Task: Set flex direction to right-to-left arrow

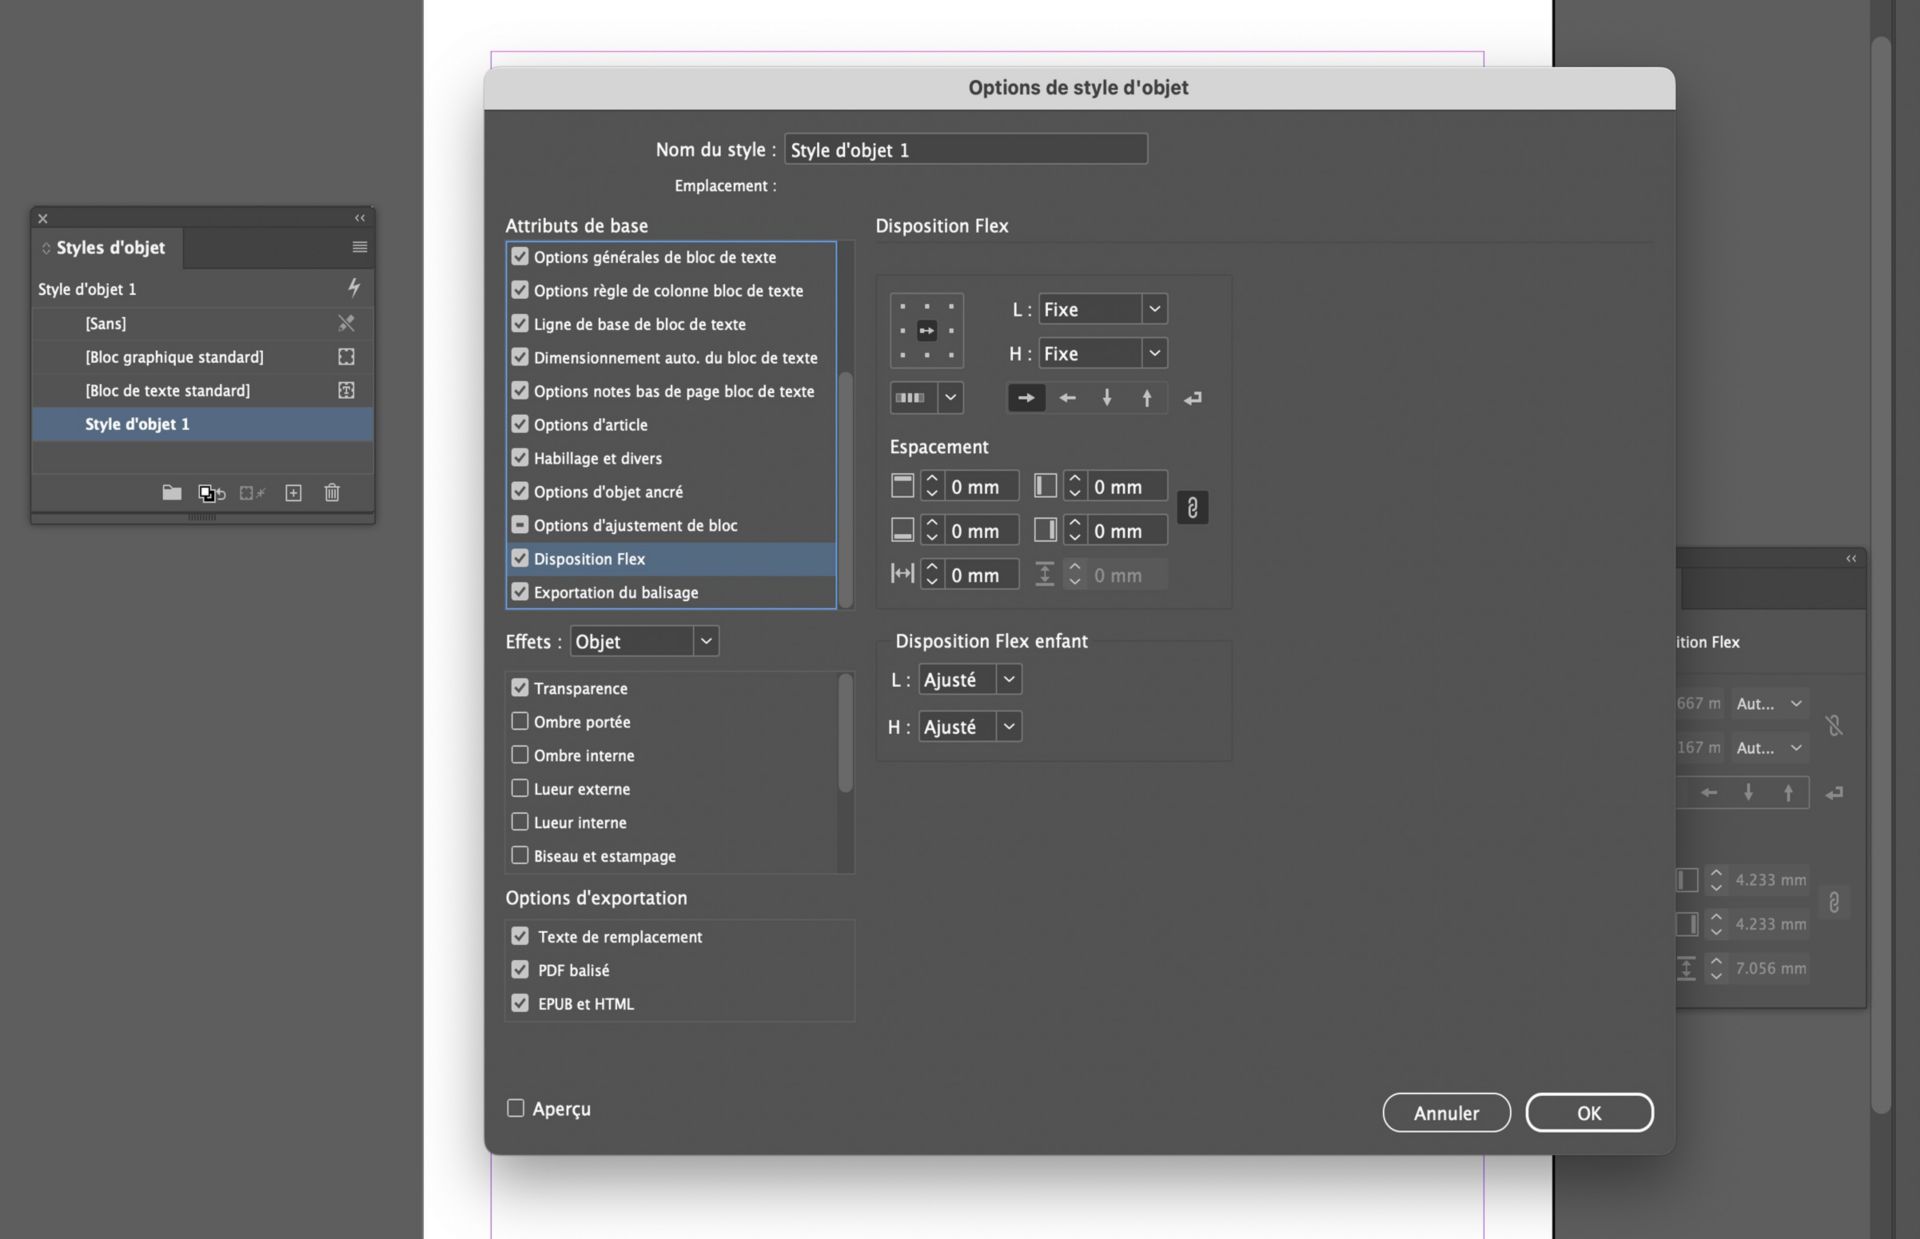Action: coord(1067,398)
